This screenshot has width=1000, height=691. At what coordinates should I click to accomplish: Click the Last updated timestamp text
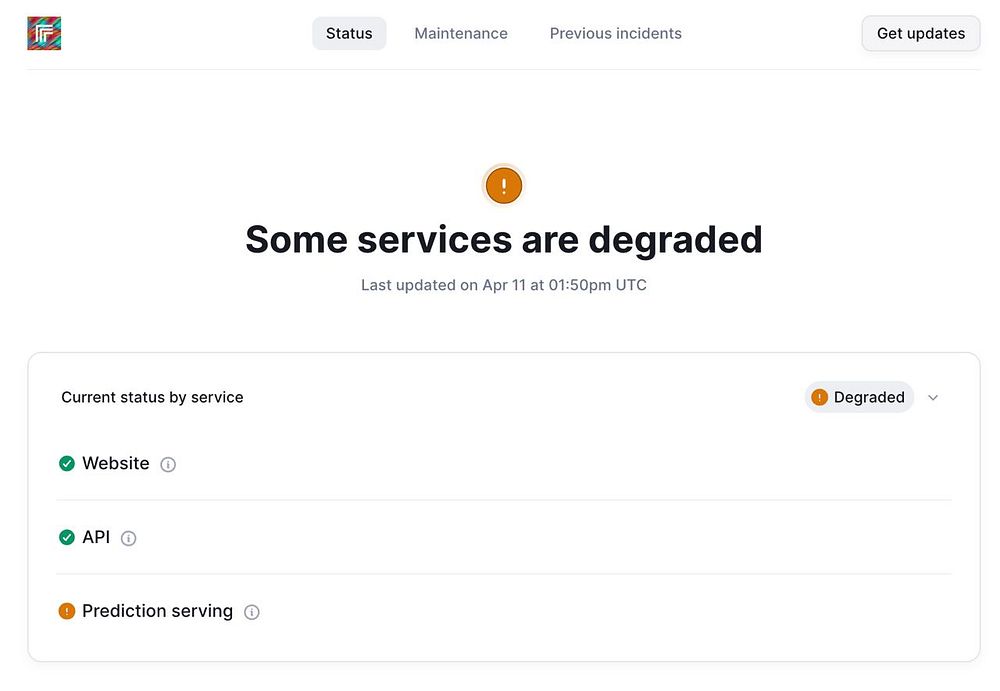pyautogui.click(x=504, y=285)
